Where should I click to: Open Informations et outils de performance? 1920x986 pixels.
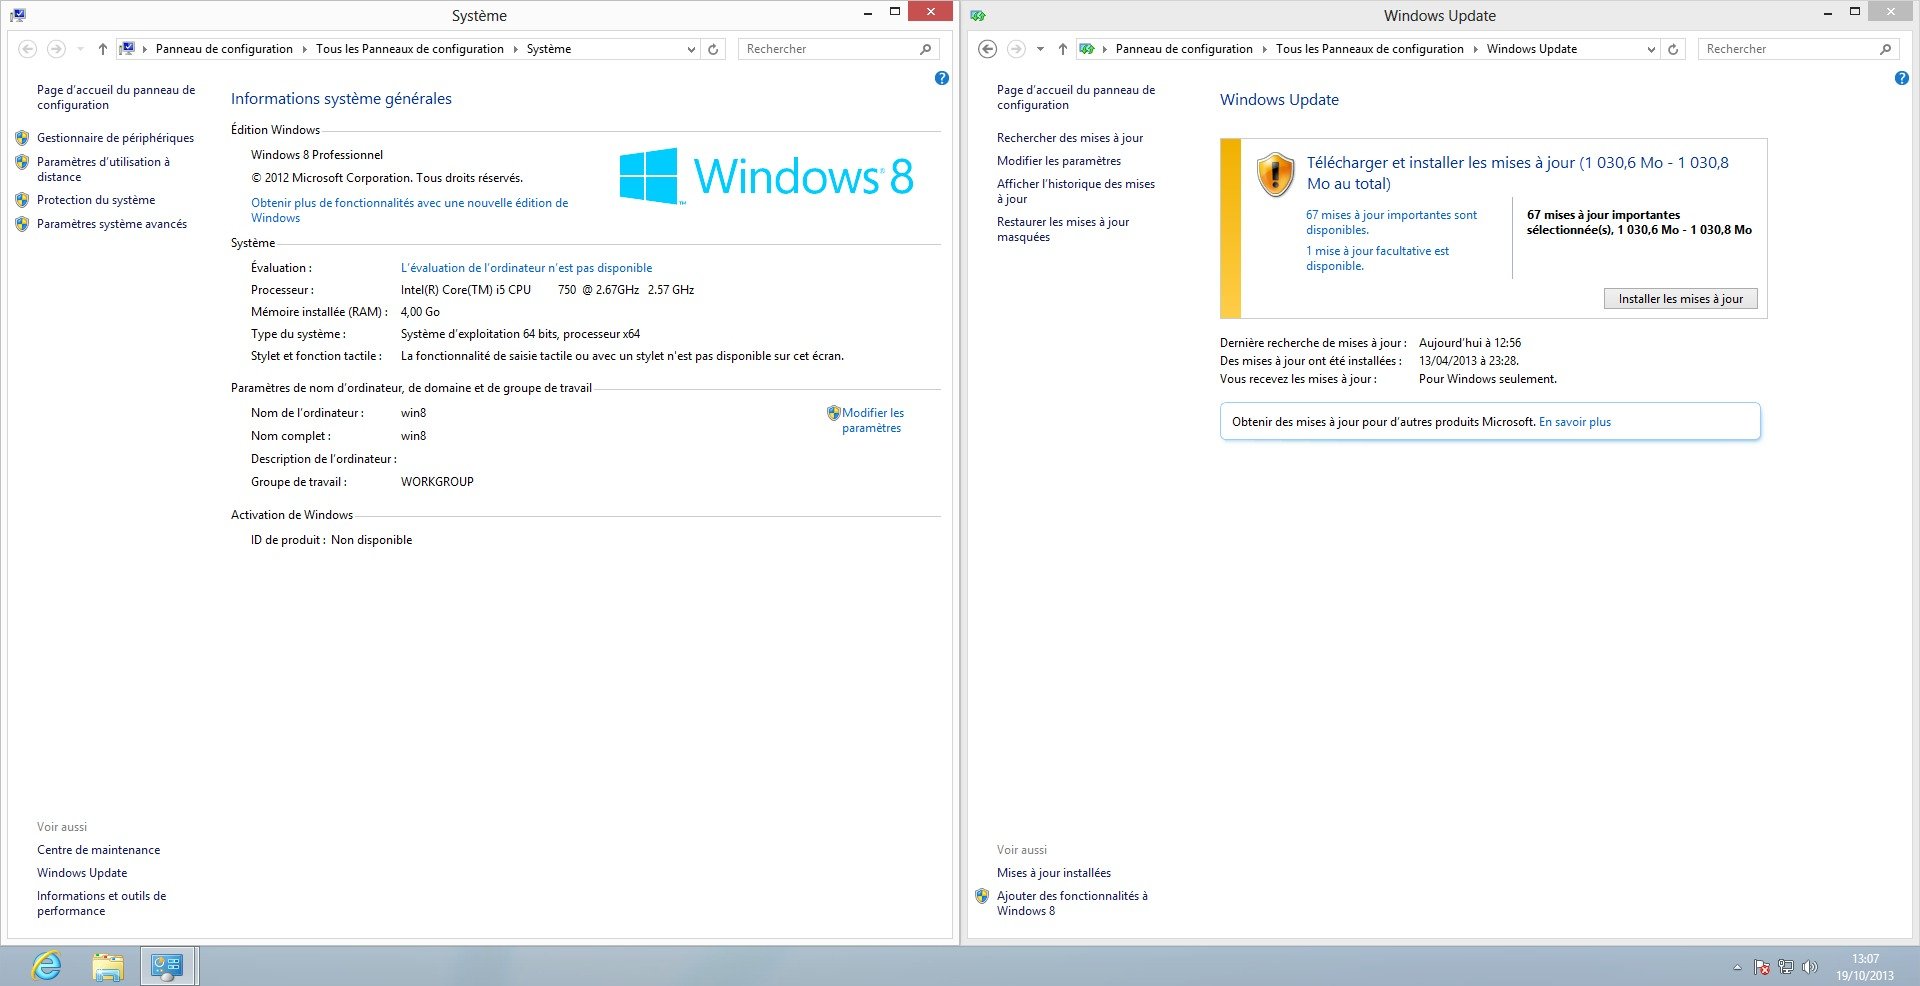pos(101,903)
